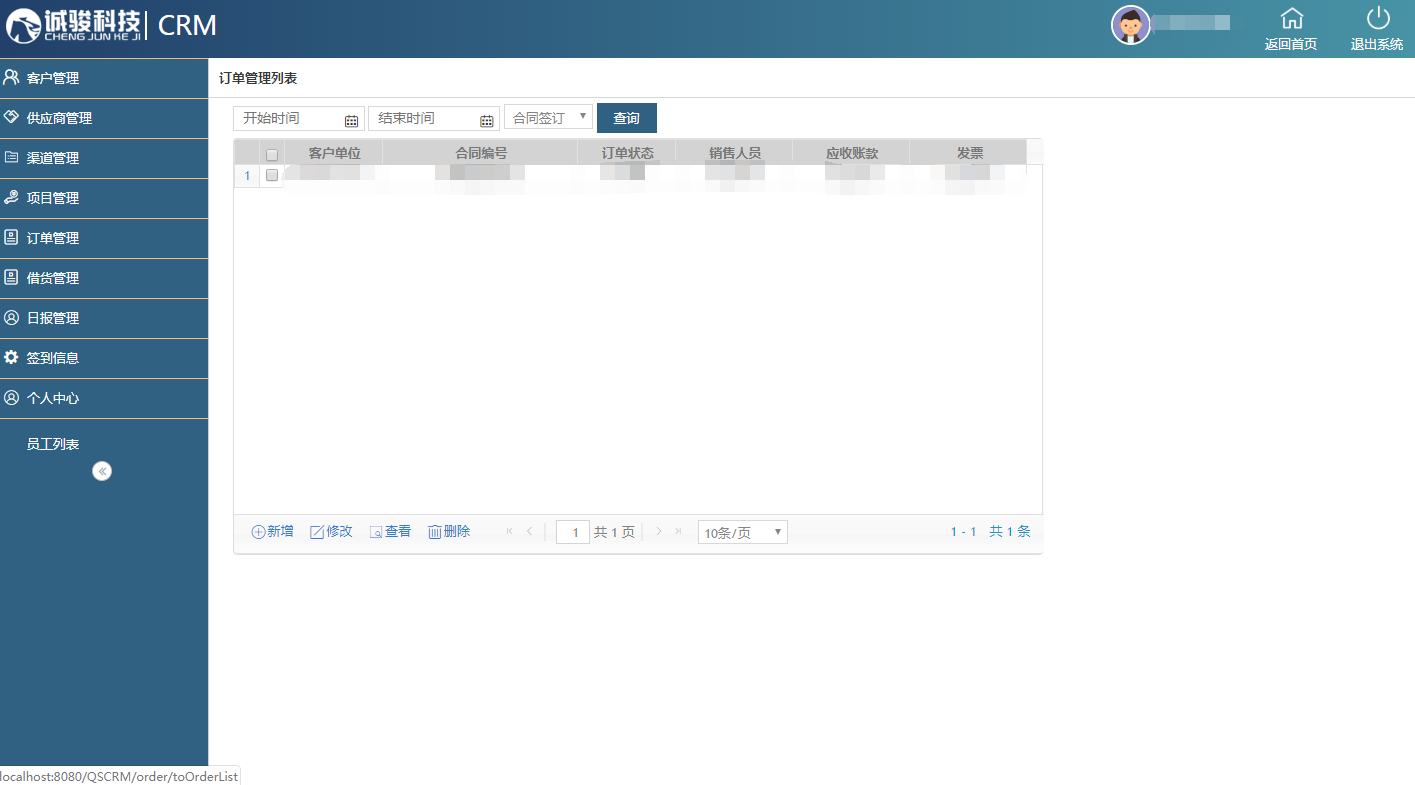Open the 开始时间 calendar picker icon
1415x785 pixels.
click(351, 121)
